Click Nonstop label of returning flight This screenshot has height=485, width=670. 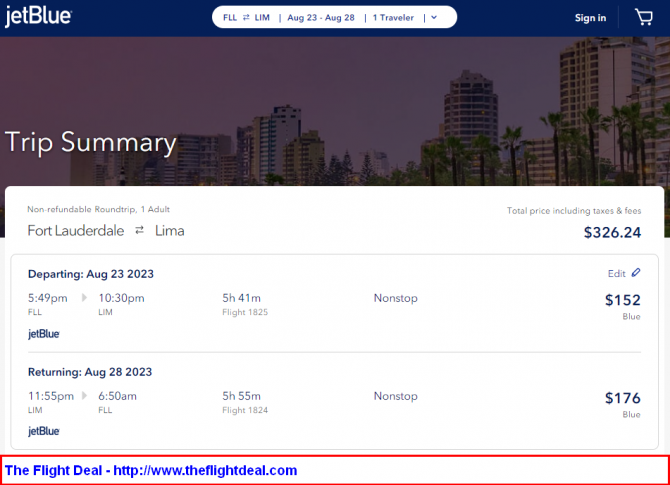point(396,396)
